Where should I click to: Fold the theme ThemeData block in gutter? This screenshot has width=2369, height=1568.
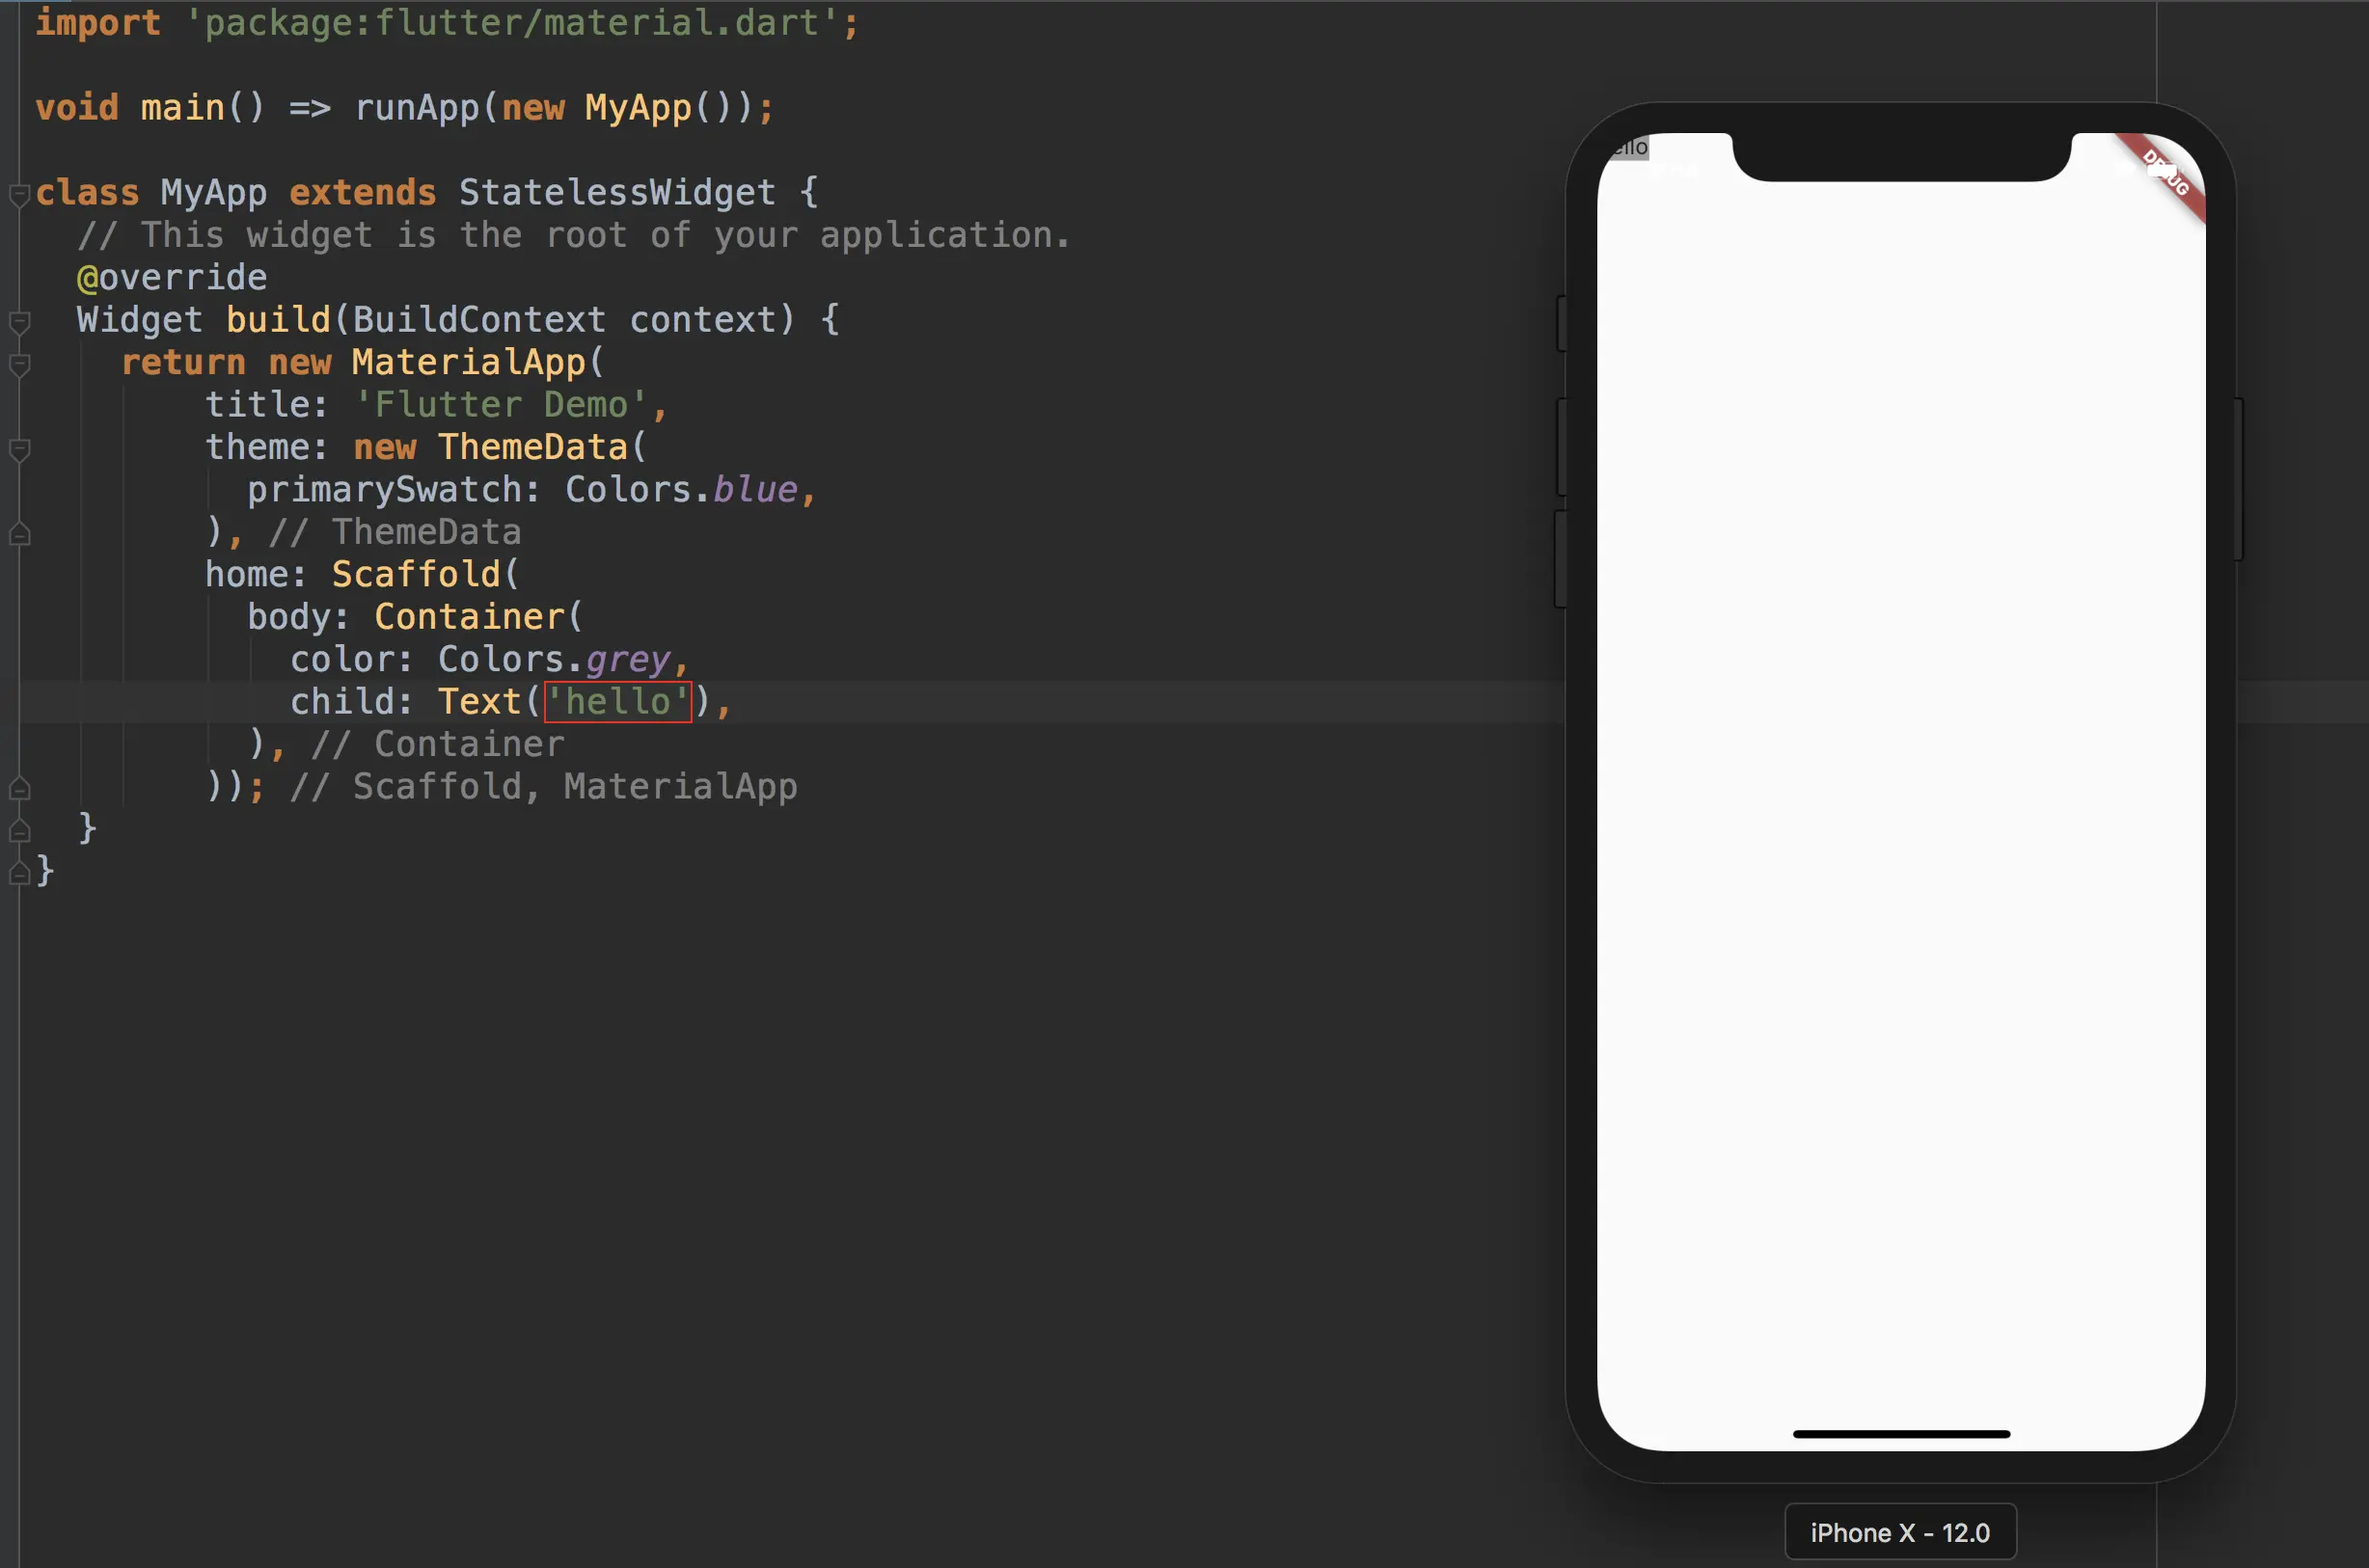click(x=19, y=449)
